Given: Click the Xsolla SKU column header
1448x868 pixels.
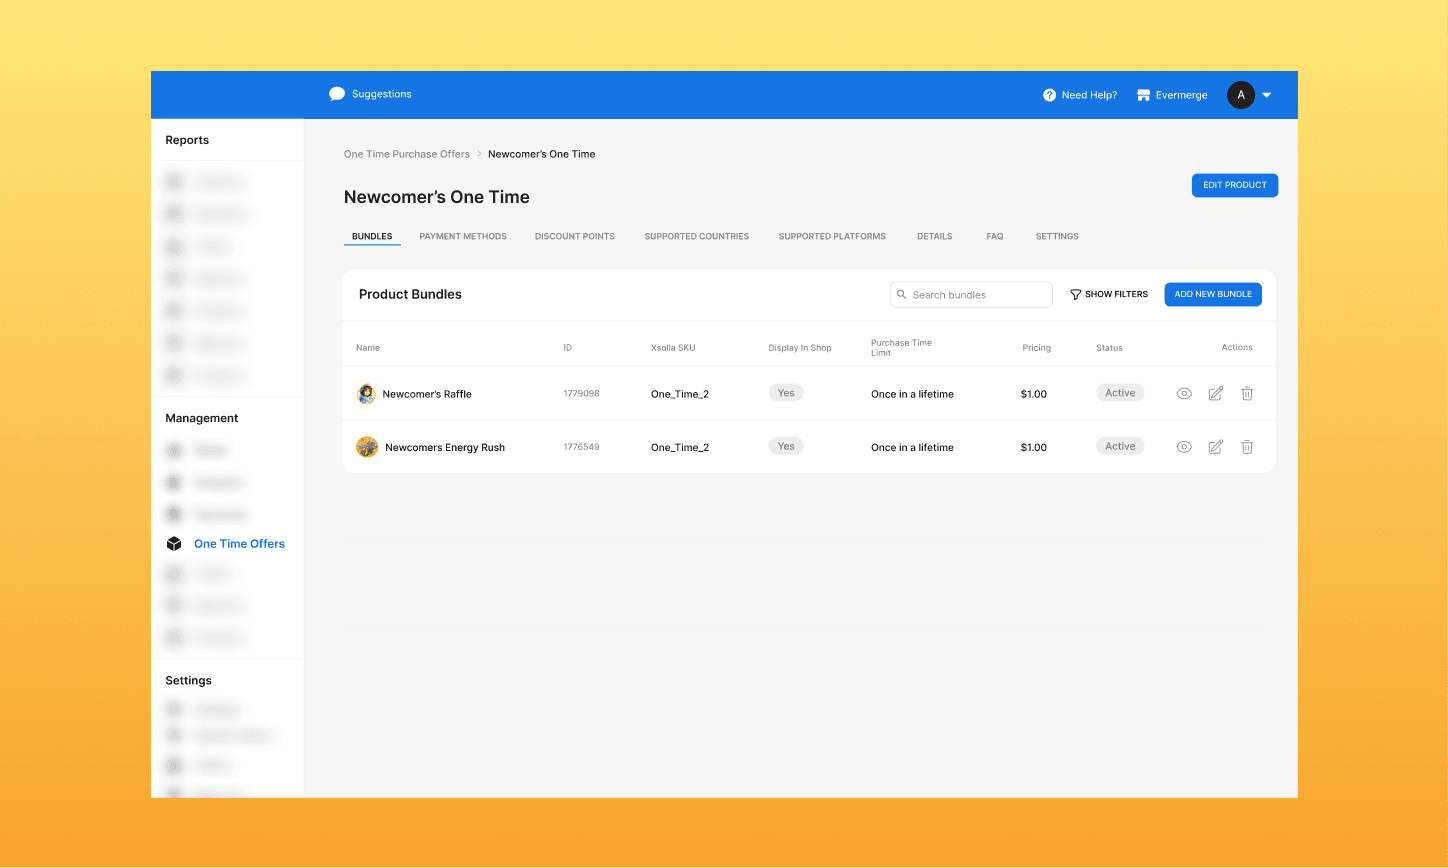Looking at the screenshot, I should point(673,348).
